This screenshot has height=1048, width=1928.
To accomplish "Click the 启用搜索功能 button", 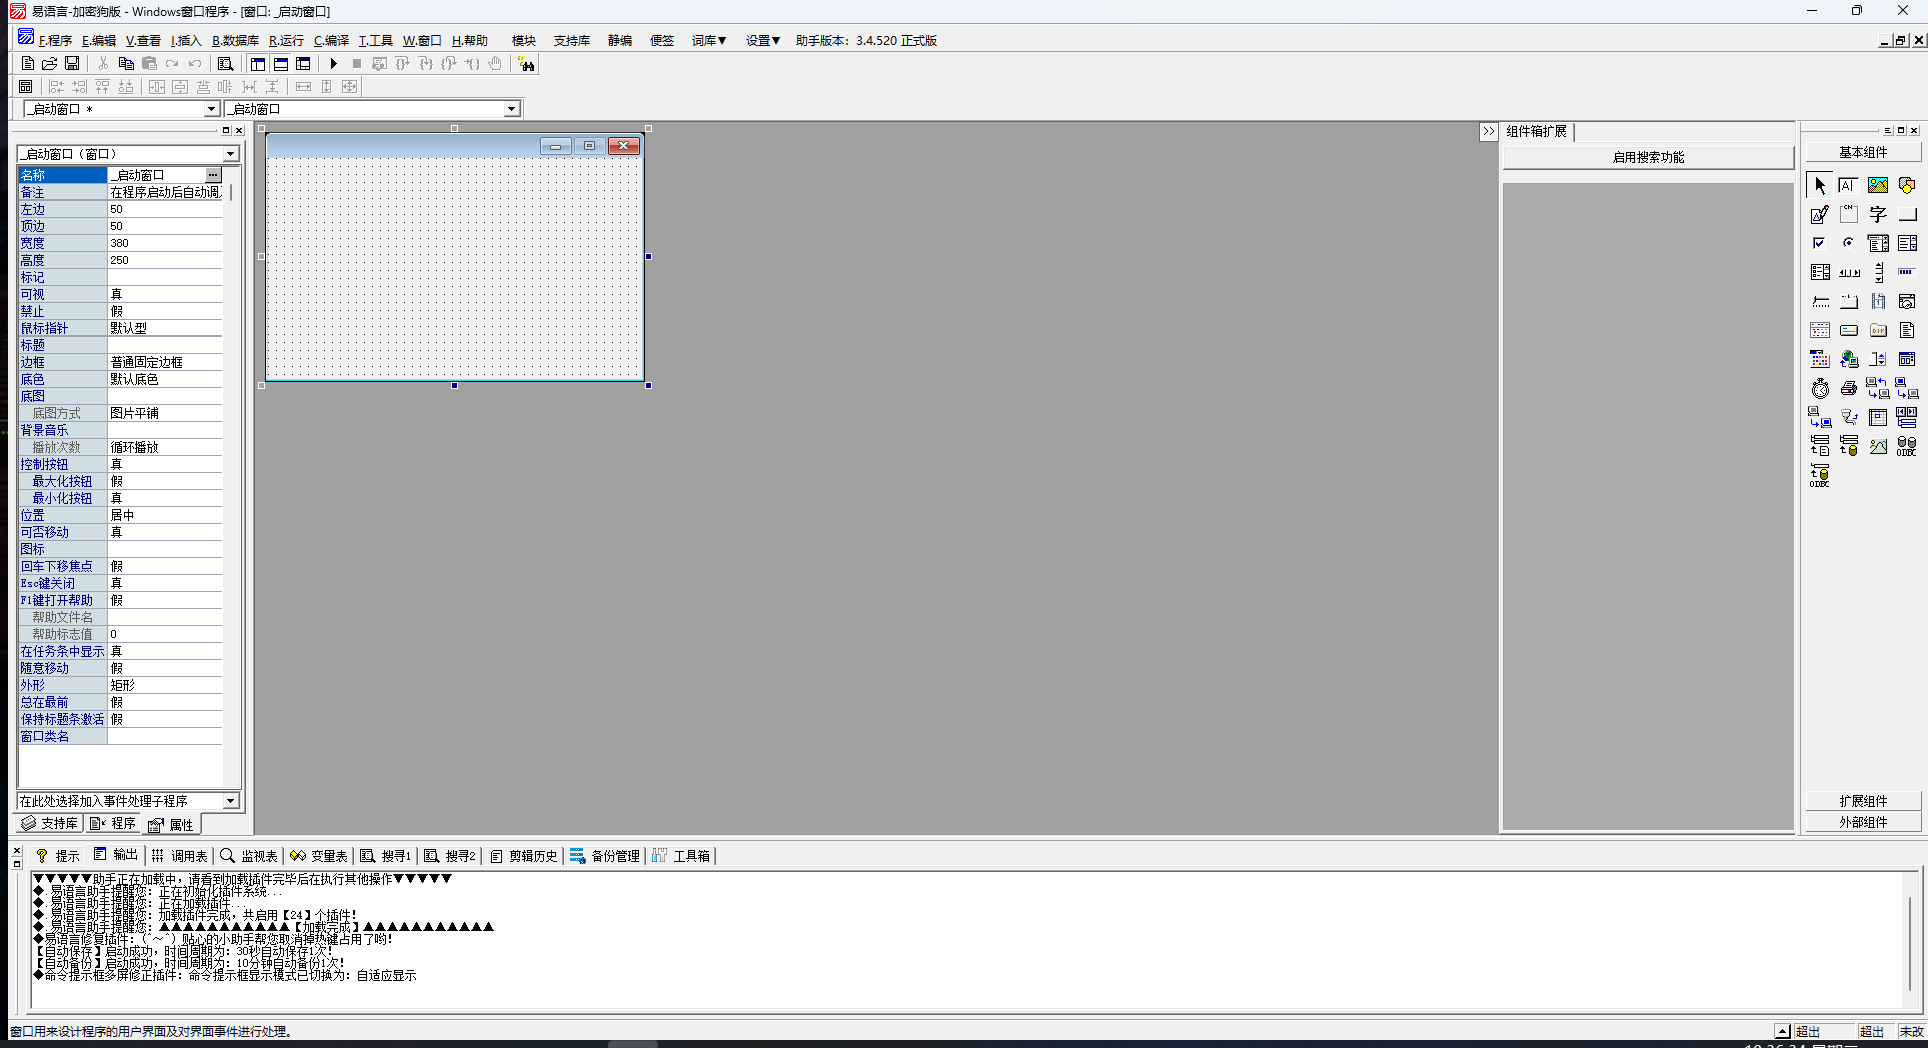I will point(1648,158).
